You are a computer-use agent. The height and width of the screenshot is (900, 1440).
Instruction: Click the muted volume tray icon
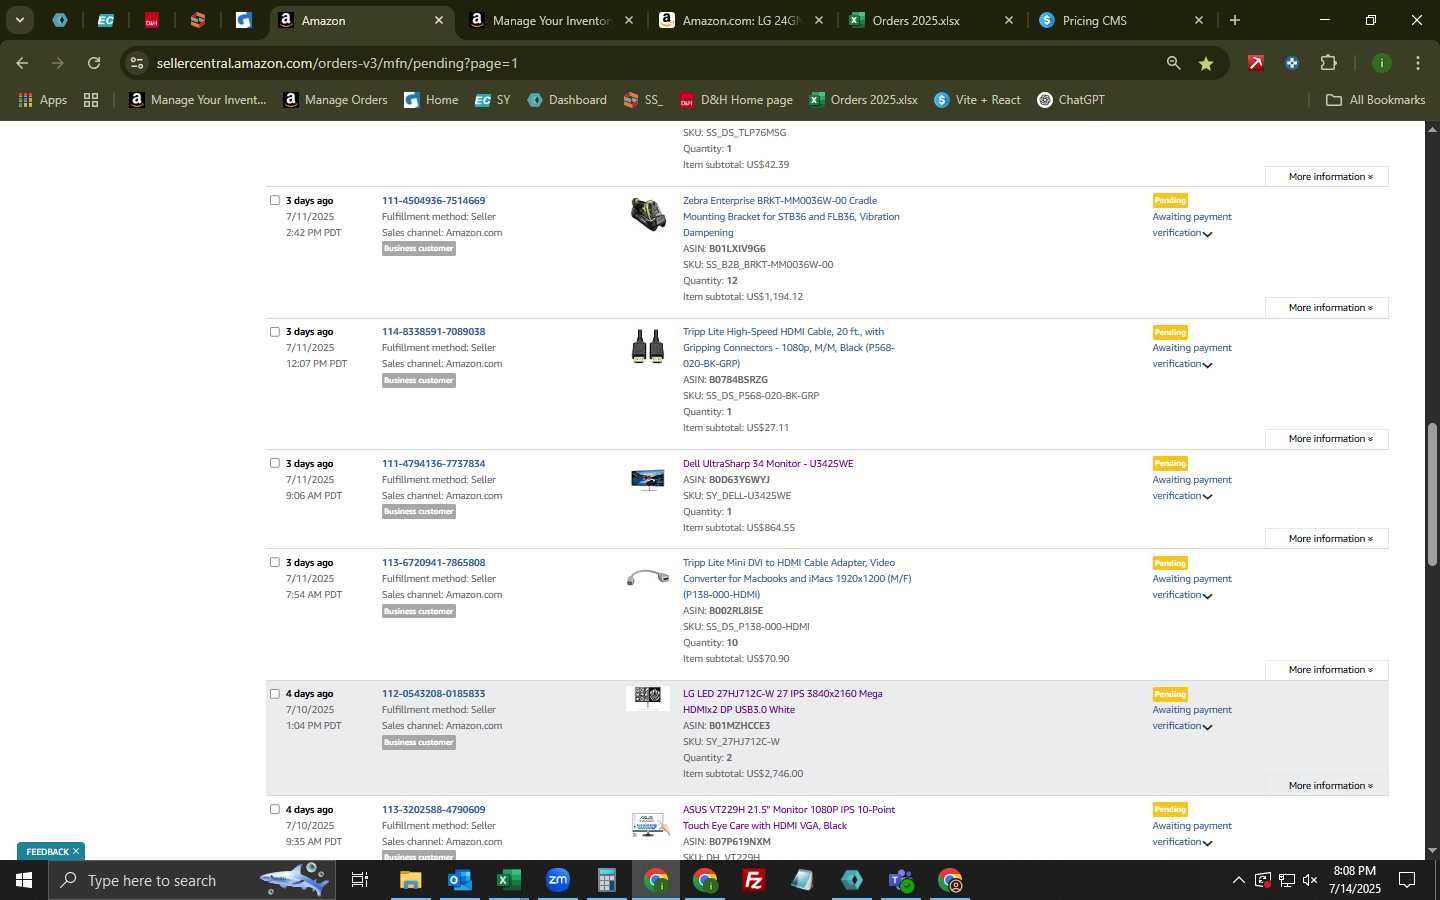click(x=1310, y=880)
